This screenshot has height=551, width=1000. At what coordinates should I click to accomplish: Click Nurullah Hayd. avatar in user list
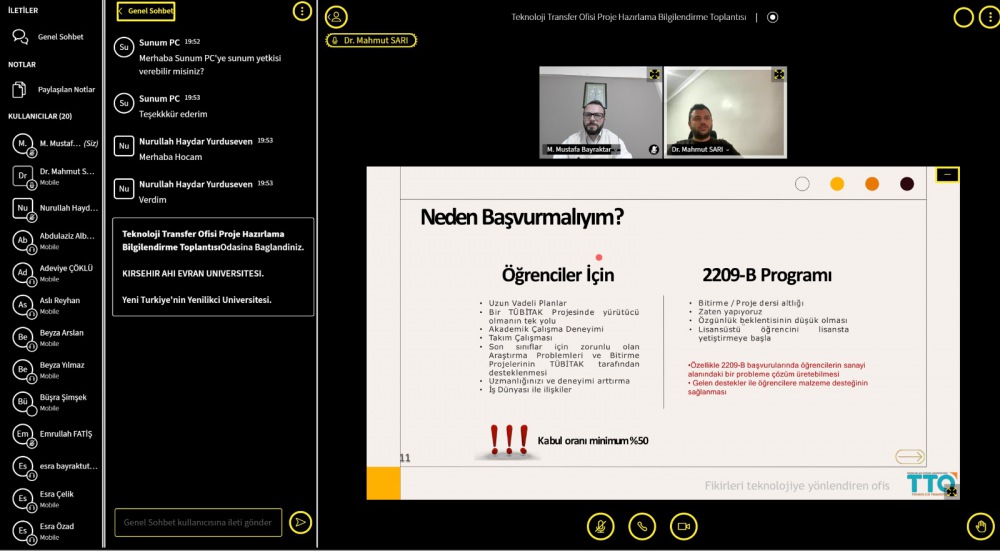(x=23, y=209)
